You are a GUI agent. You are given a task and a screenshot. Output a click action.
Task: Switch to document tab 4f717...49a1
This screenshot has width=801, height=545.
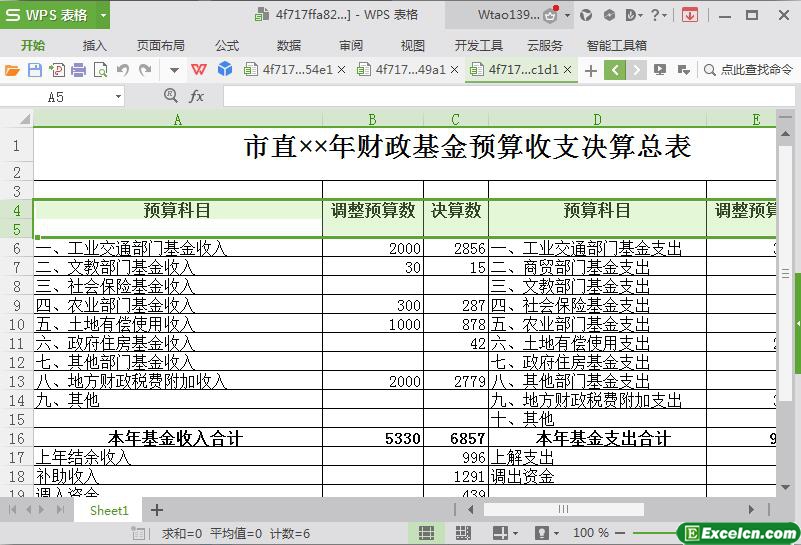click(x=402, y=69)
